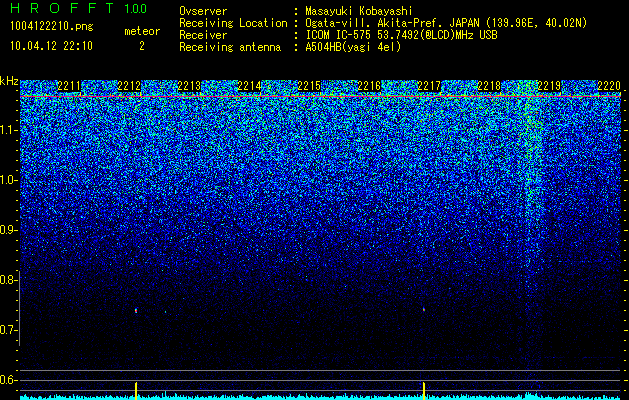629x400 pixels.
Task: Click time marker 2218
Action: 489,86
